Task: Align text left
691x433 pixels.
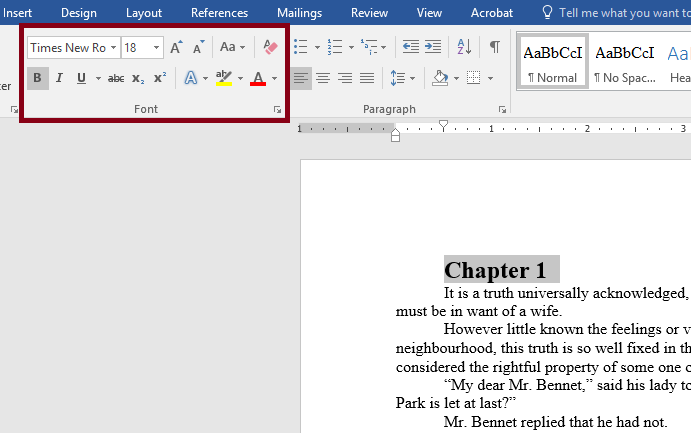Action: pyautogui.click(x=301, y=78)
